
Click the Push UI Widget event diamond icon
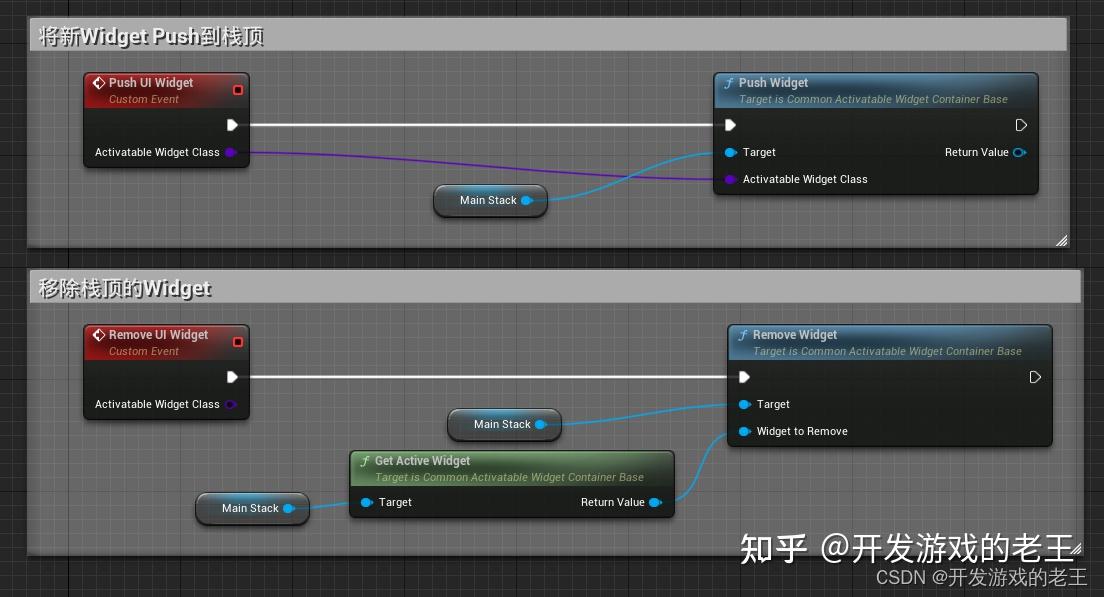pyautogui.click(x=99, y=83)
